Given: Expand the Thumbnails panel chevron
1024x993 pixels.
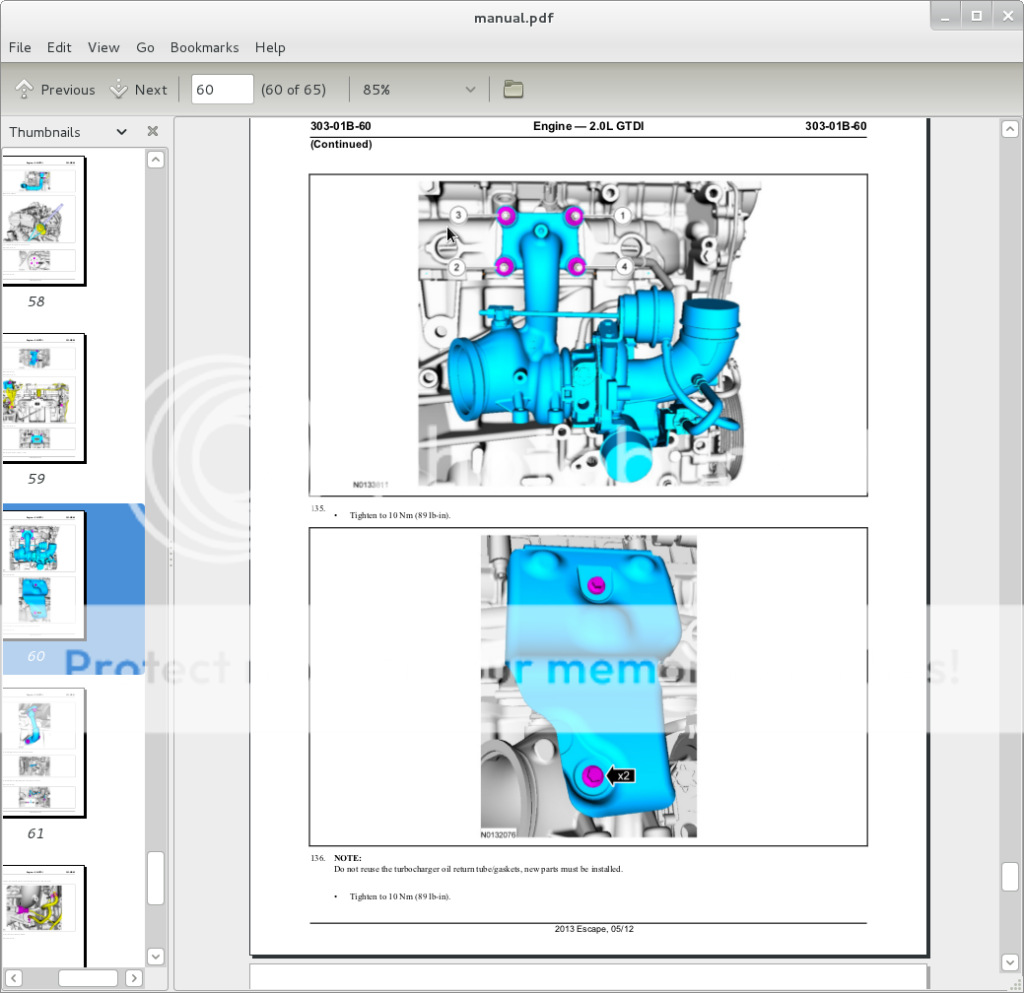Looking at the screenshot, I should point(120,131).
